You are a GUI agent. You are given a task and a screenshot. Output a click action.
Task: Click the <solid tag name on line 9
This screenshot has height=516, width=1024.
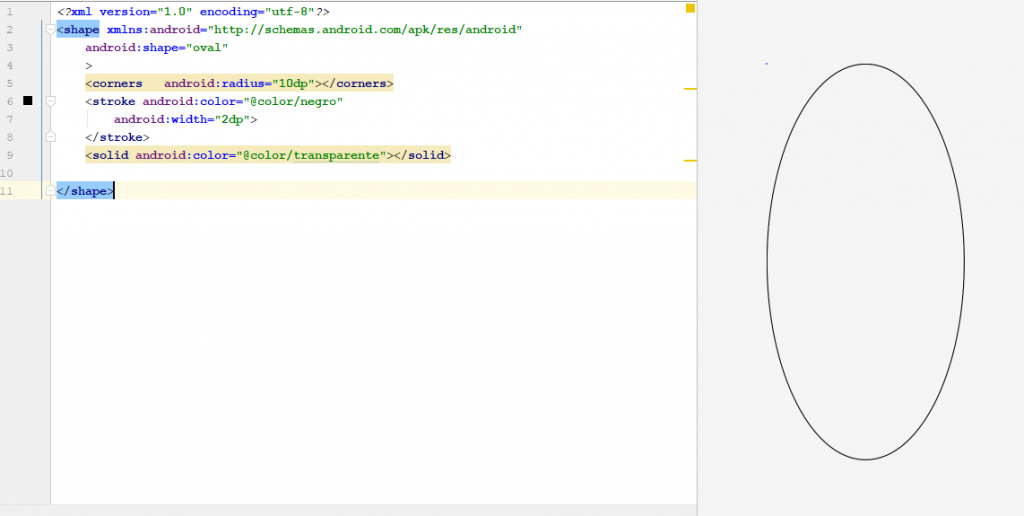click(107, 155)
